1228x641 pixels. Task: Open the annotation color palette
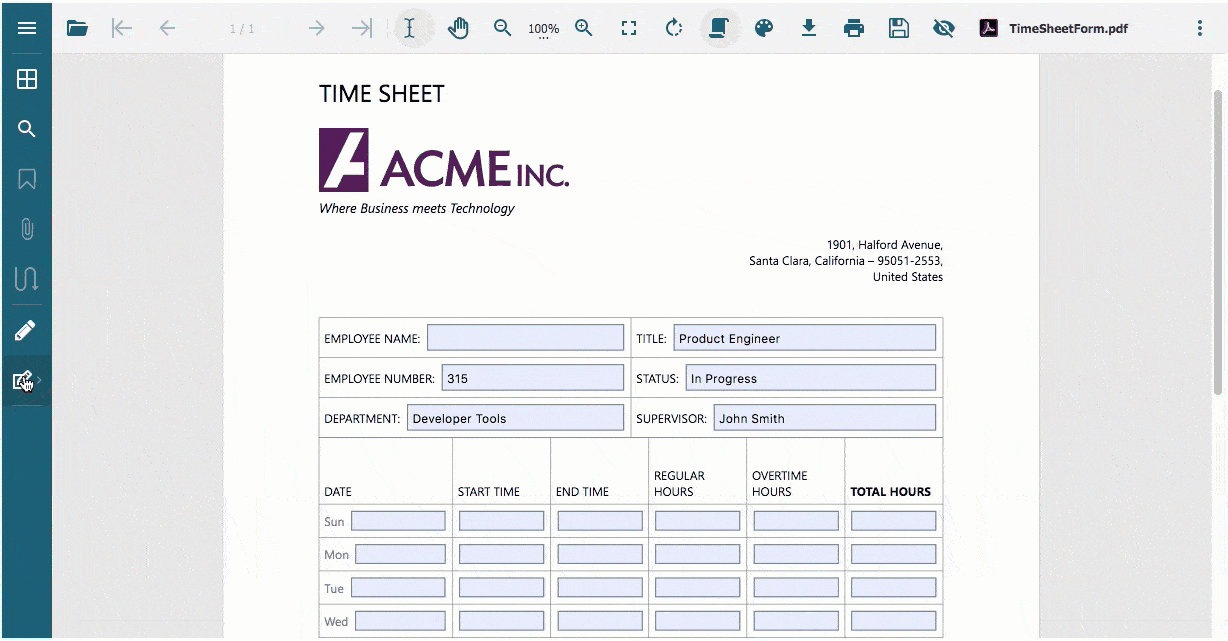coord(763,28)
